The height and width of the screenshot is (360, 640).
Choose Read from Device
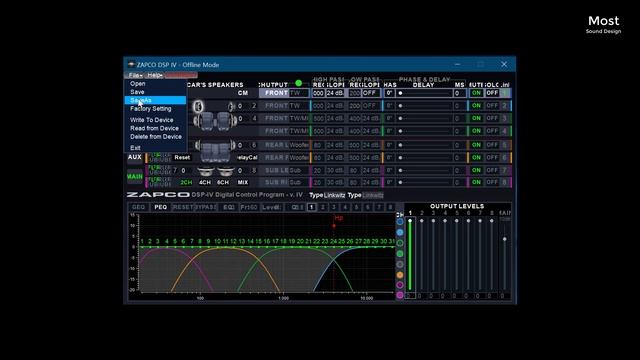[x=154, y=128]
